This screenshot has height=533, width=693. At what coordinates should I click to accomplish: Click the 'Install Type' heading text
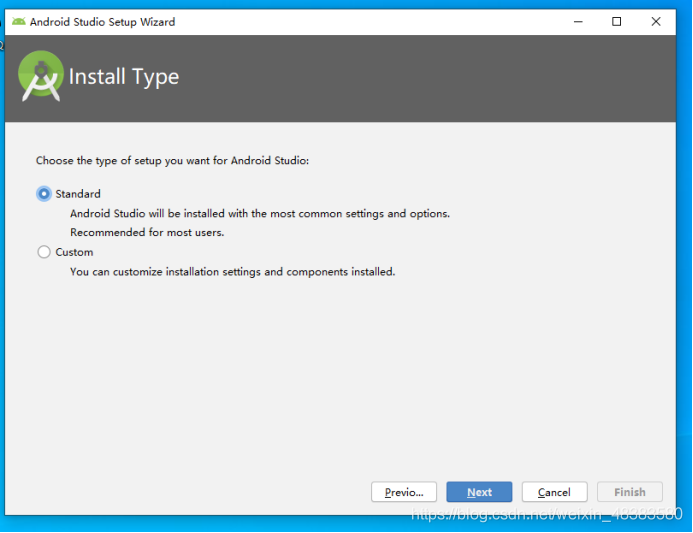124,77
